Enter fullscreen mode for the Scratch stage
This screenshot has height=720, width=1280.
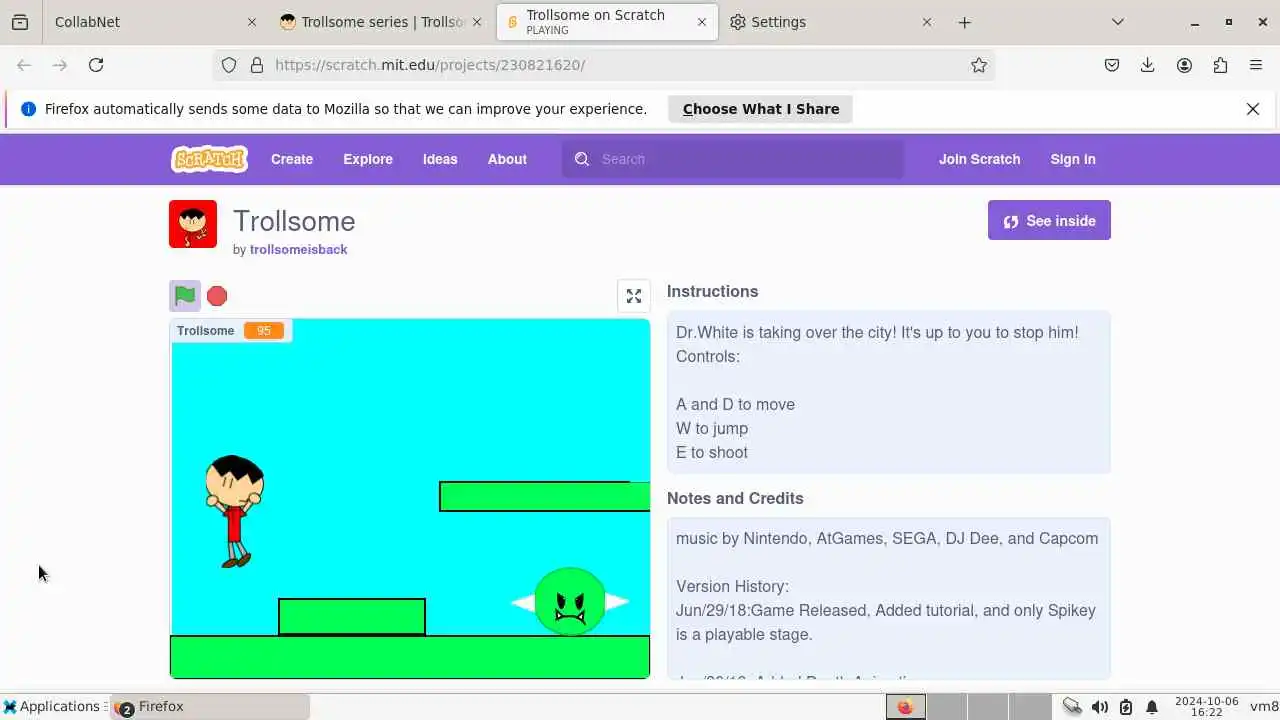pyautogui.click(x=634, y=296)
